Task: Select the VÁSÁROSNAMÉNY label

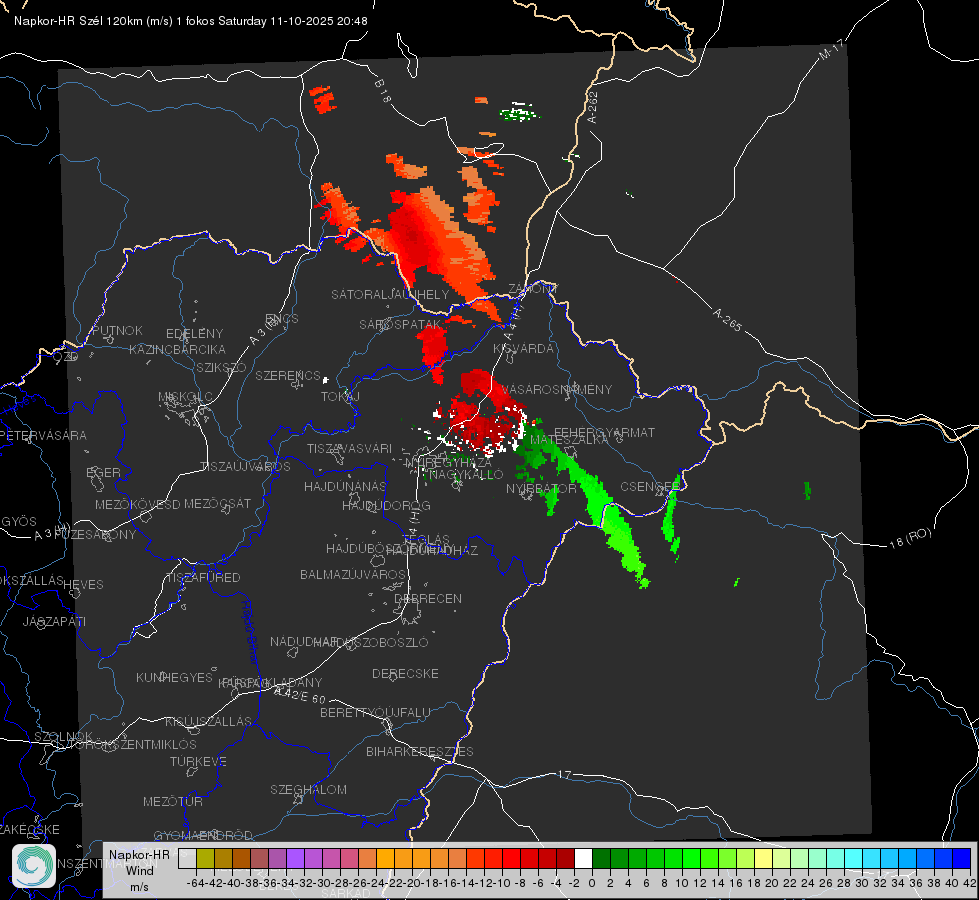Action: coord(556,389)
